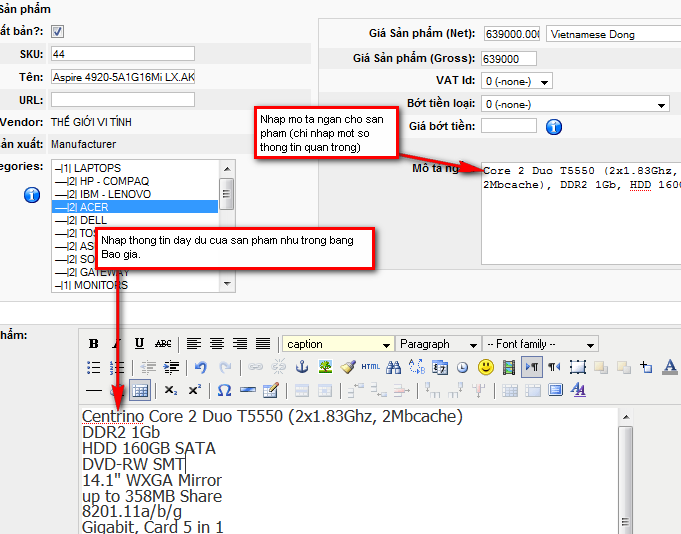
Task: Click the empty URL field
Action: click(122, 99)
